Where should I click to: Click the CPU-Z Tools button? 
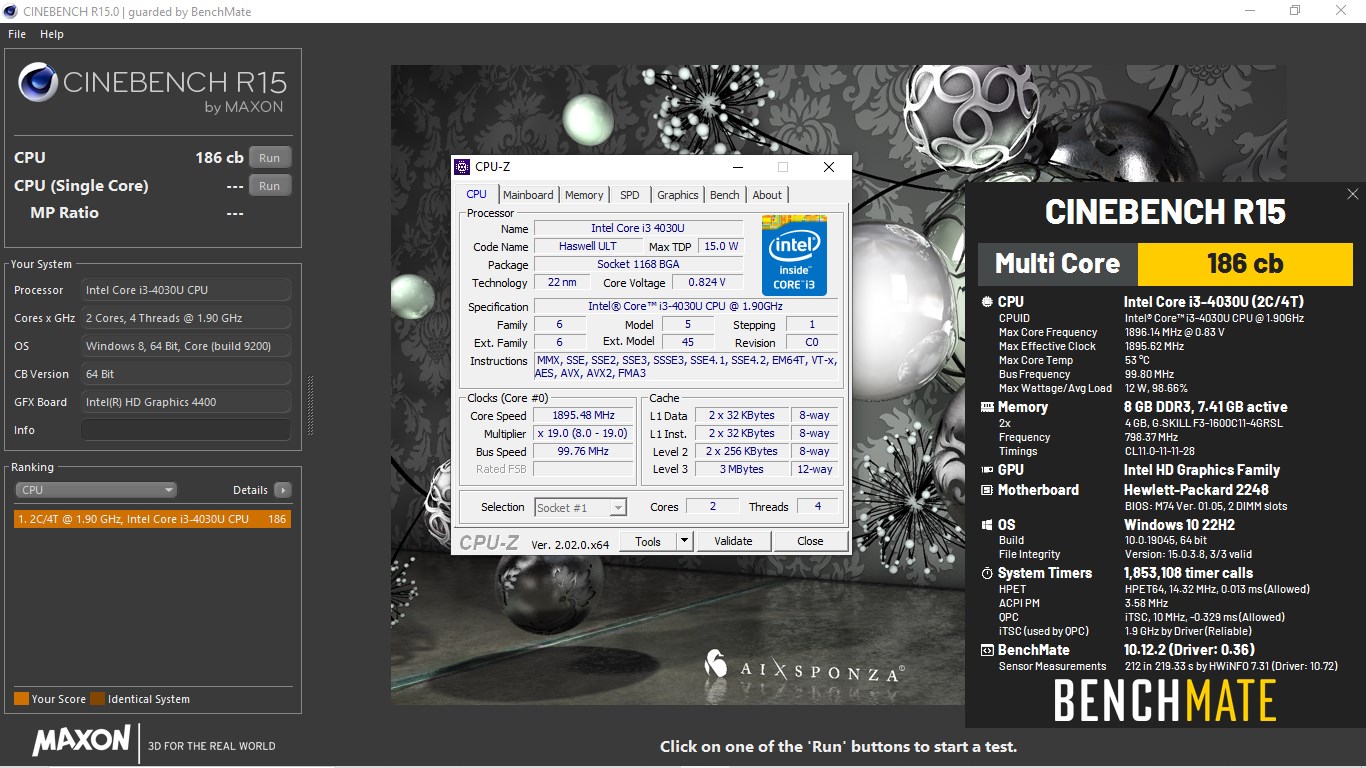pos(648,541)
